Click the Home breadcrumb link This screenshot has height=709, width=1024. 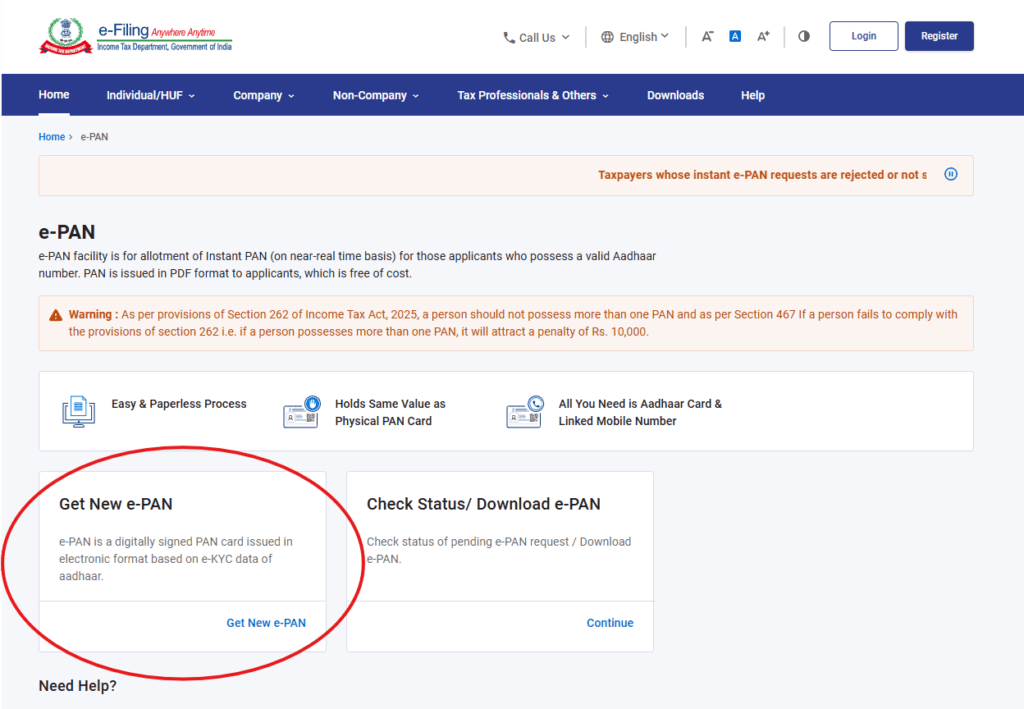[52, 136]
